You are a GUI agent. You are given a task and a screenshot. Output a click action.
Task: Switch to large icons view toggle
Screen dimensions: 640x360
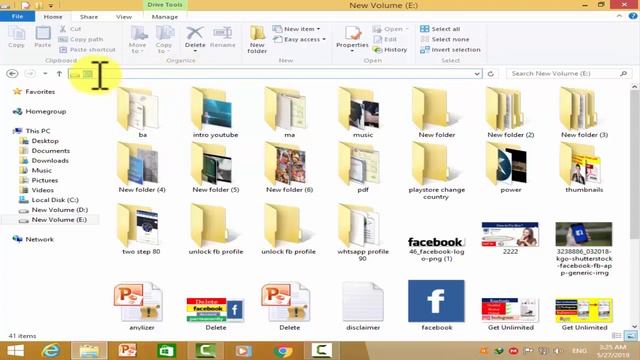click(x=631, y=336)
